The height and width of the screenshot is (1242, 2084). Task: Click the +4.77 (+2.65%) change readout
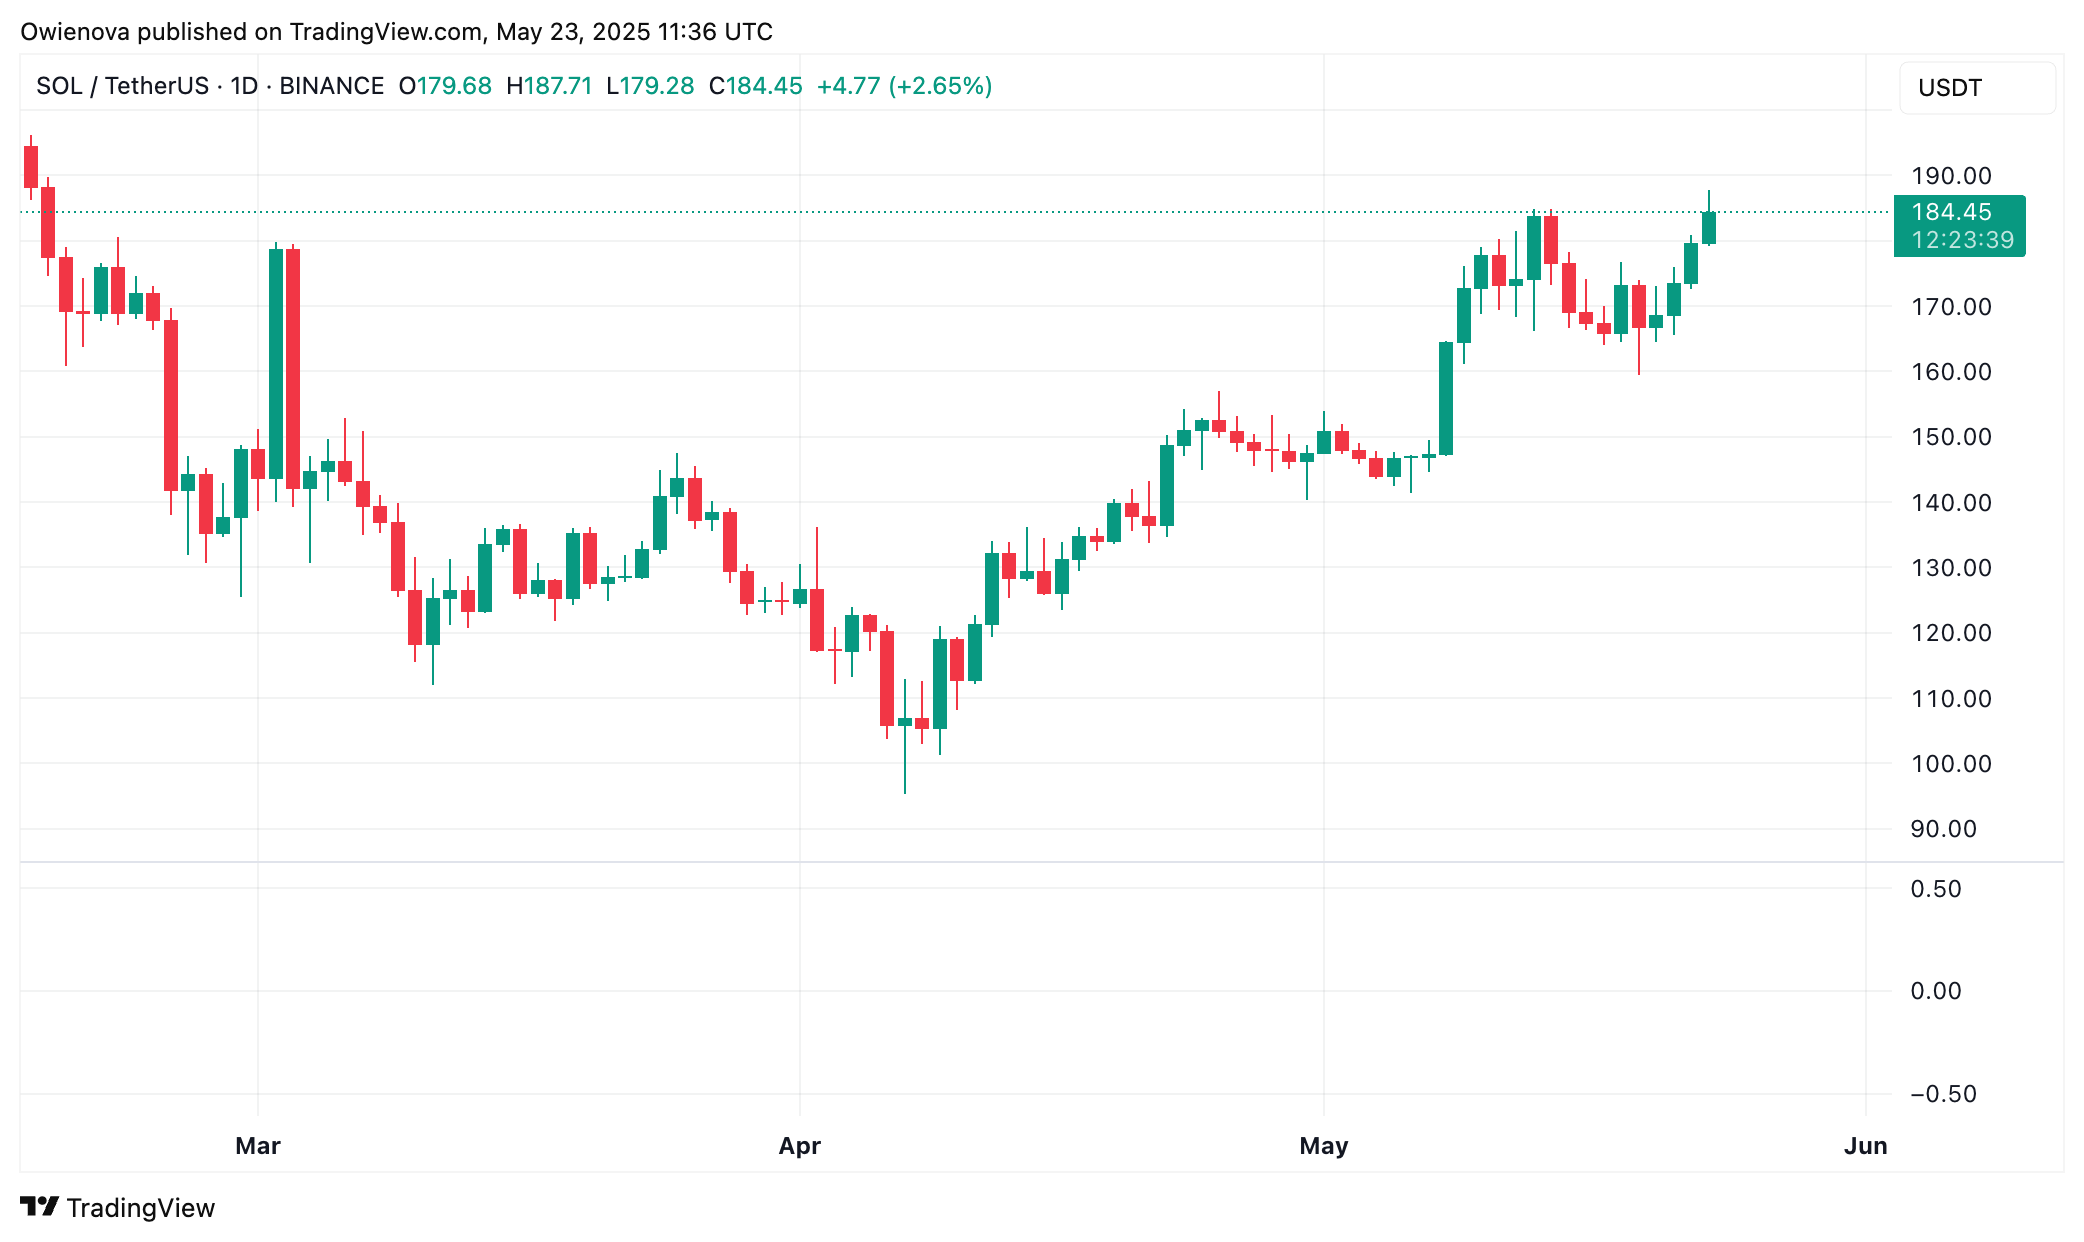pos(904,86)
